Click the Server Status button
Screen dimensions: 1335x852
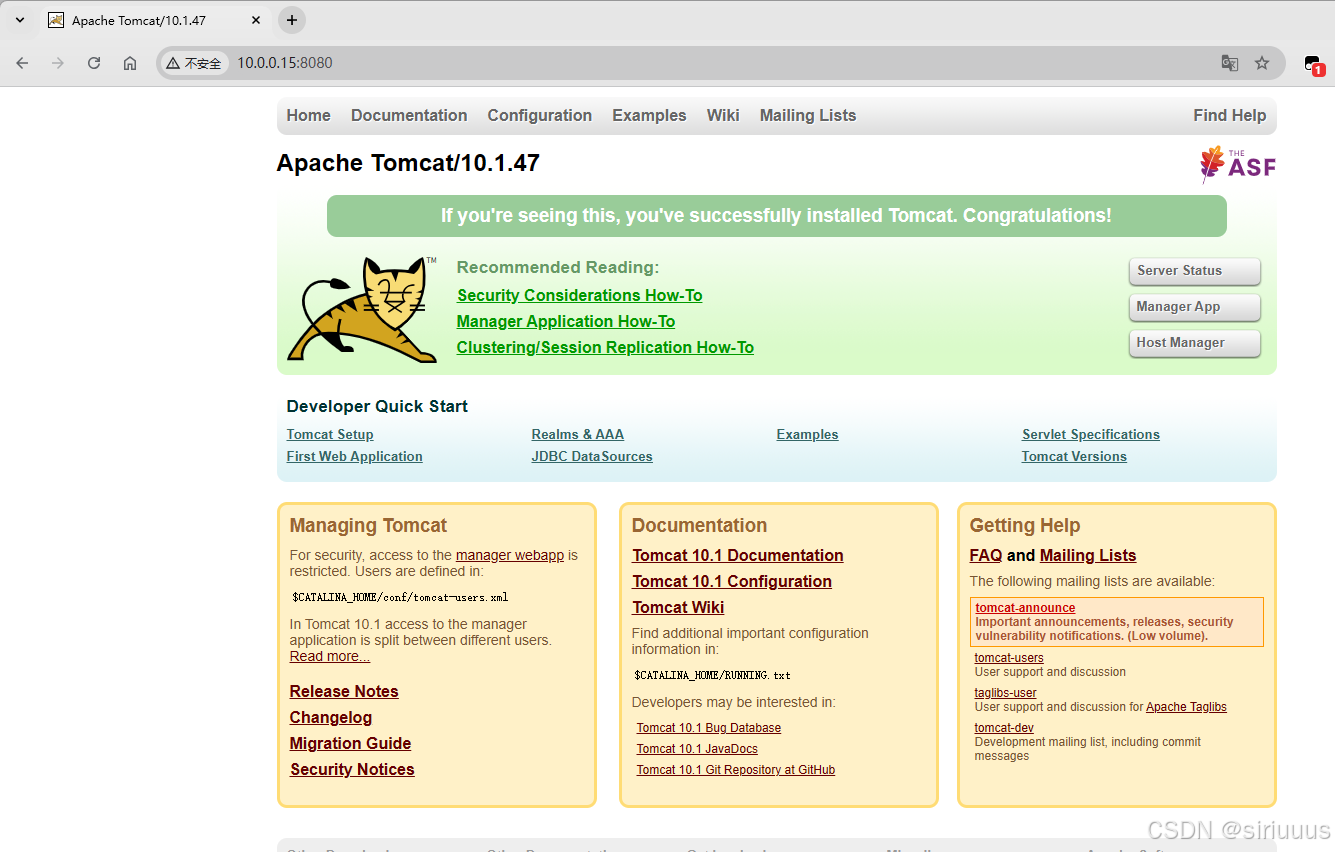[x=1194, y=271]
